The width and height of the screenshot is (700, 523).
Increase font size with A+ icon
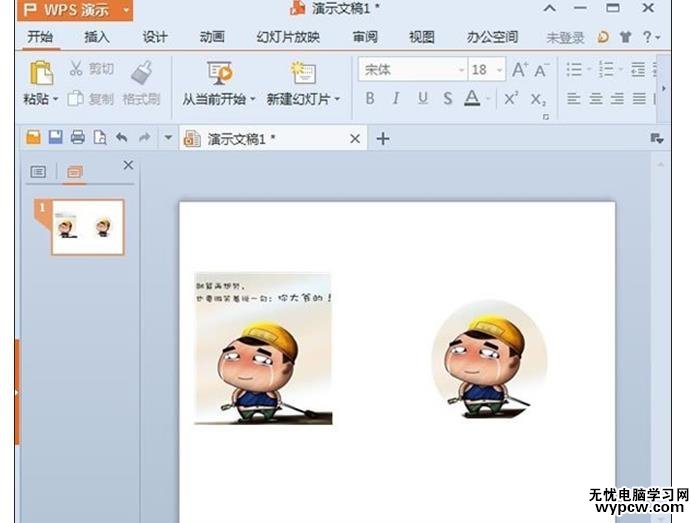[520, 70]
